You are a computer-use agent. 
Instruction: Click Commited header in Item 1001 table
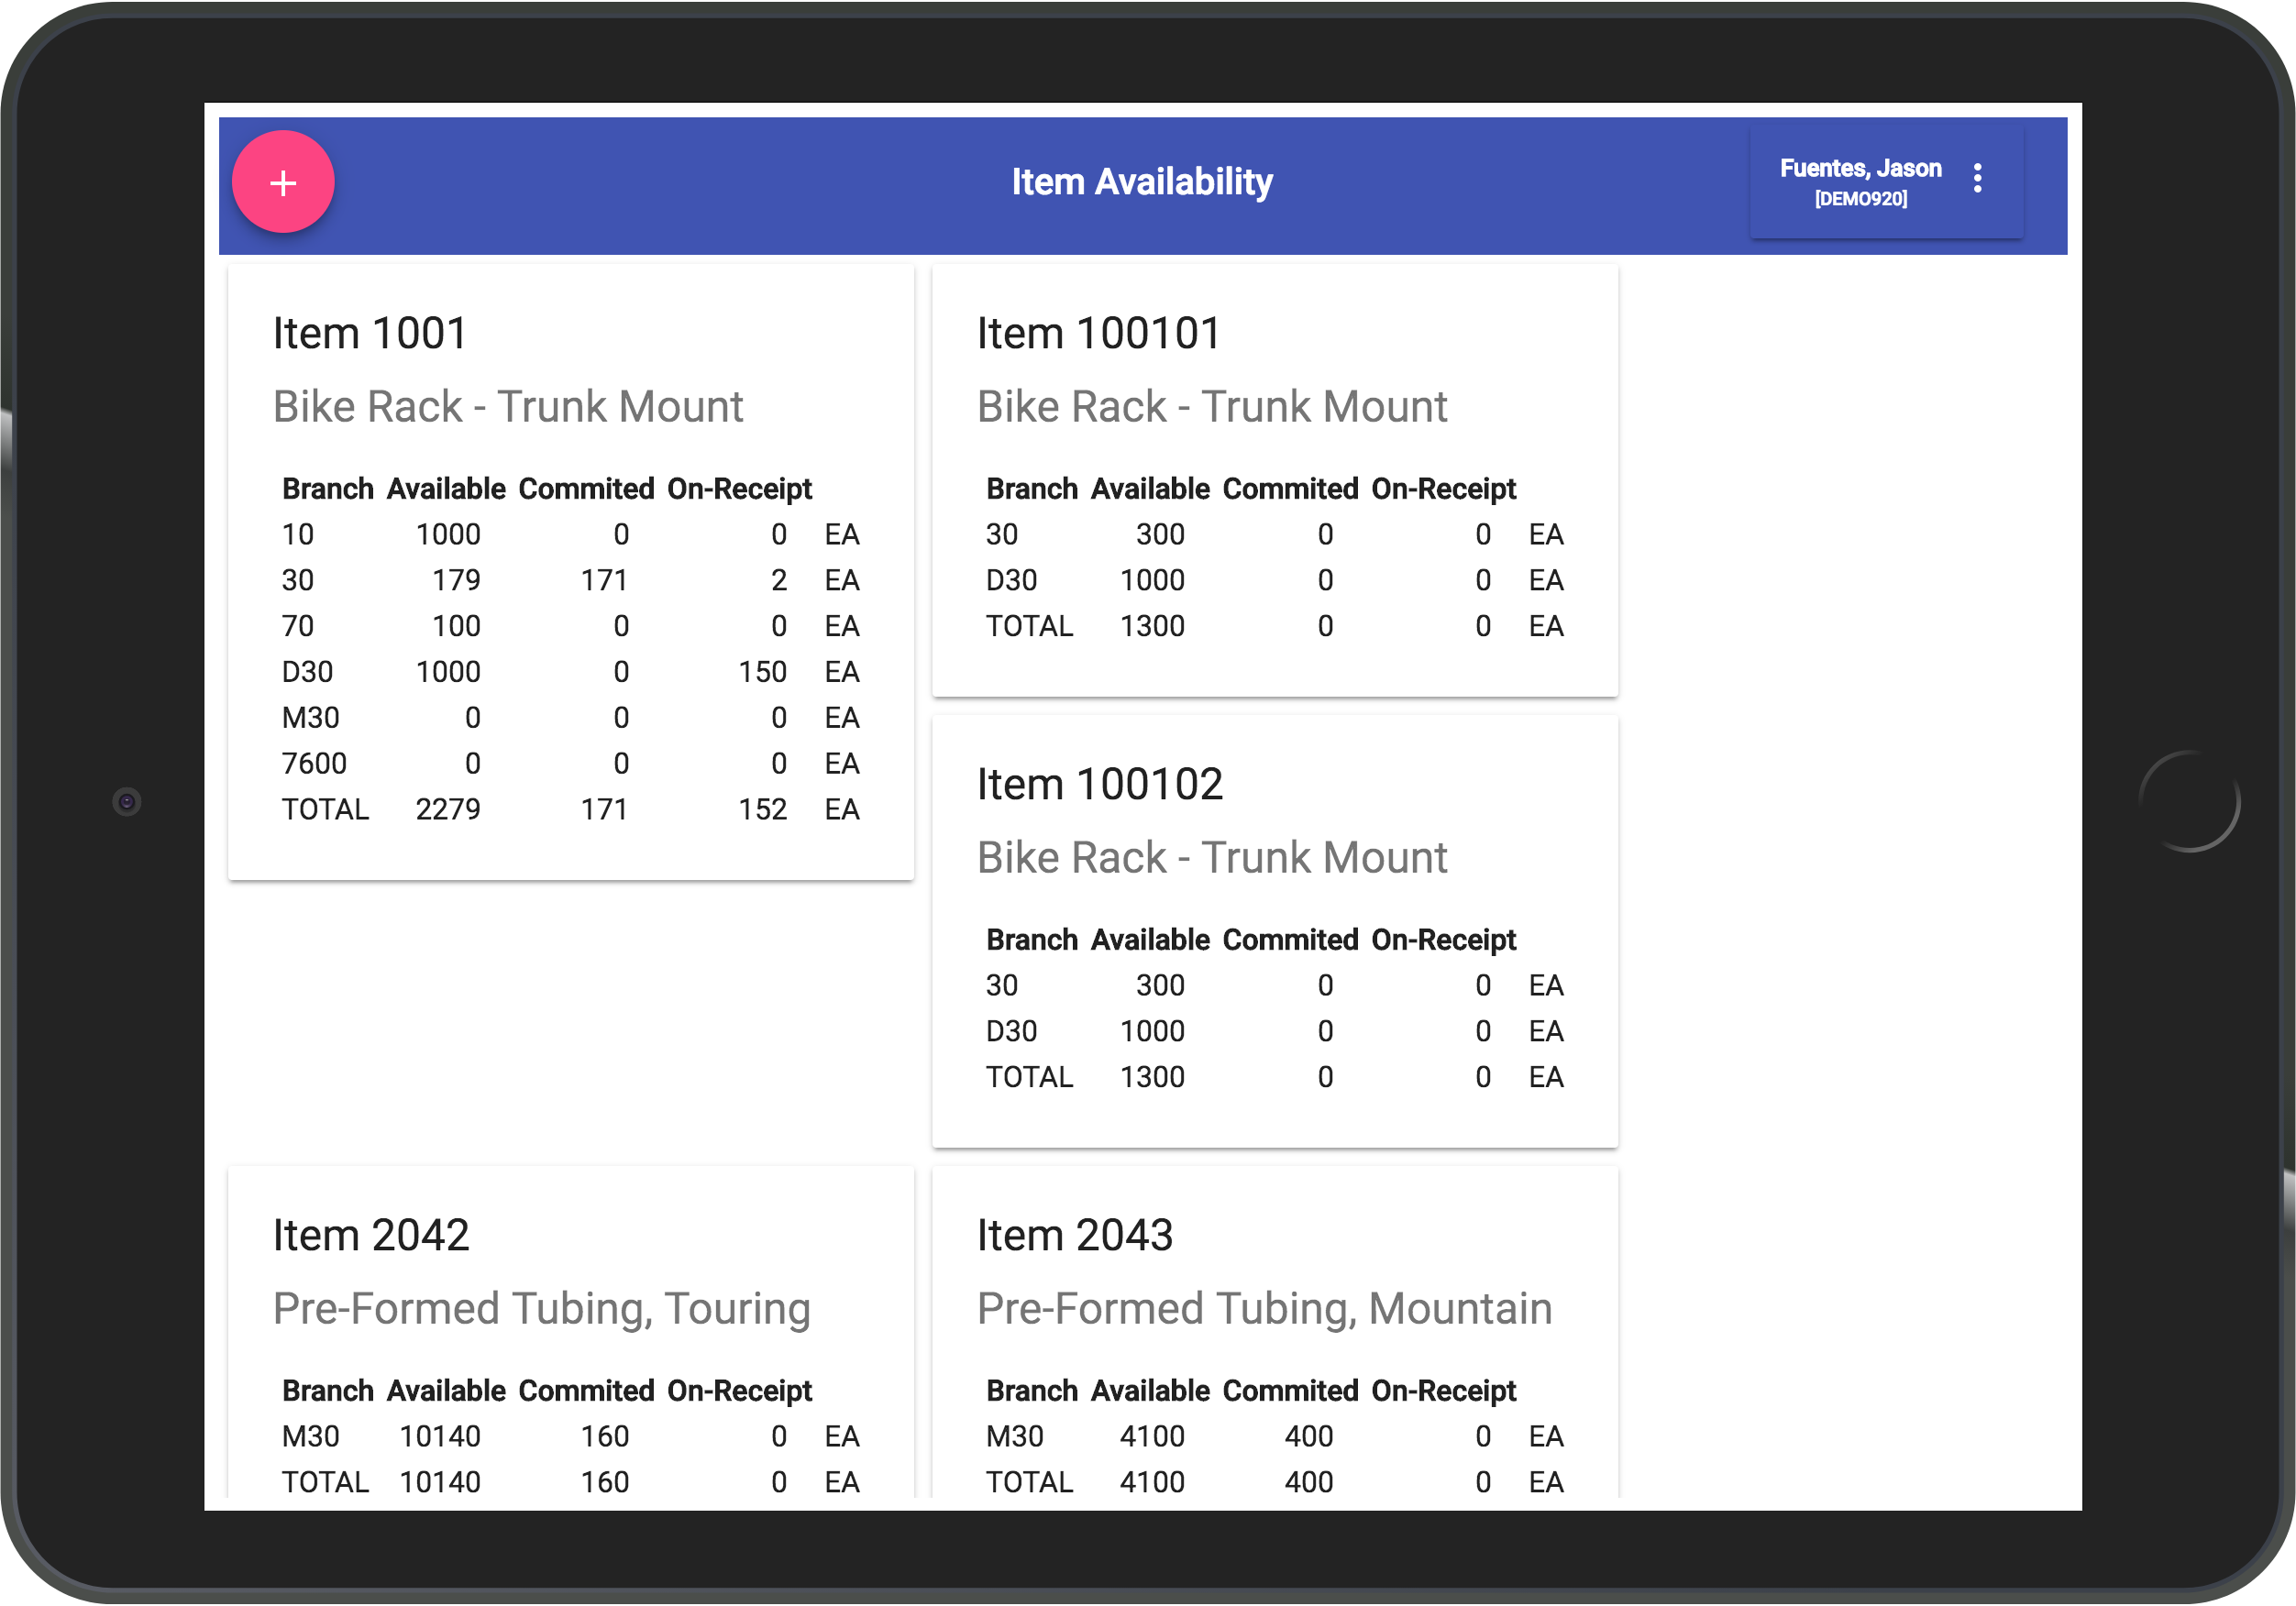[586, 489]
